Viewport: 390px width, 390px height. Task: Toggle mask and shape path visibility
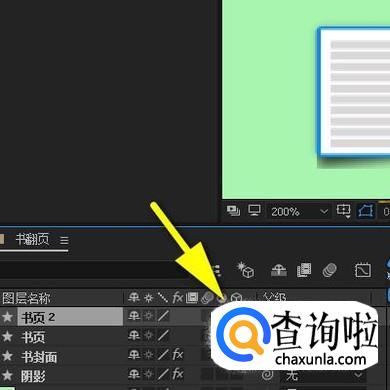tap(365, 211)
